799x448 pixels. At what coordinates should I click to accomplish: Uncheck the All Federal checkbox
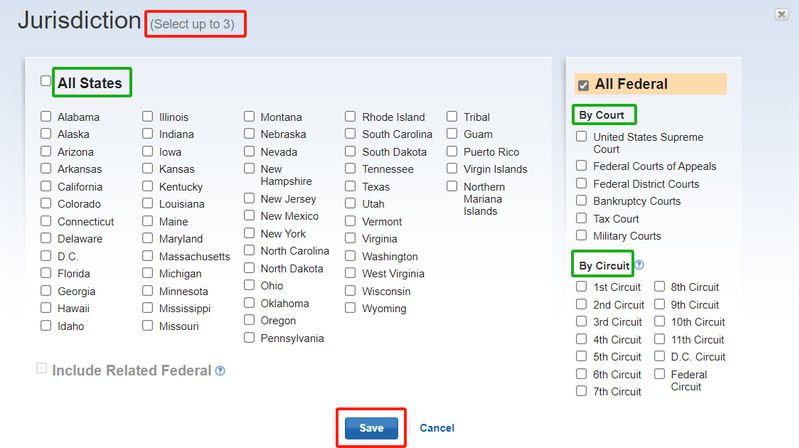click(583, 85)
